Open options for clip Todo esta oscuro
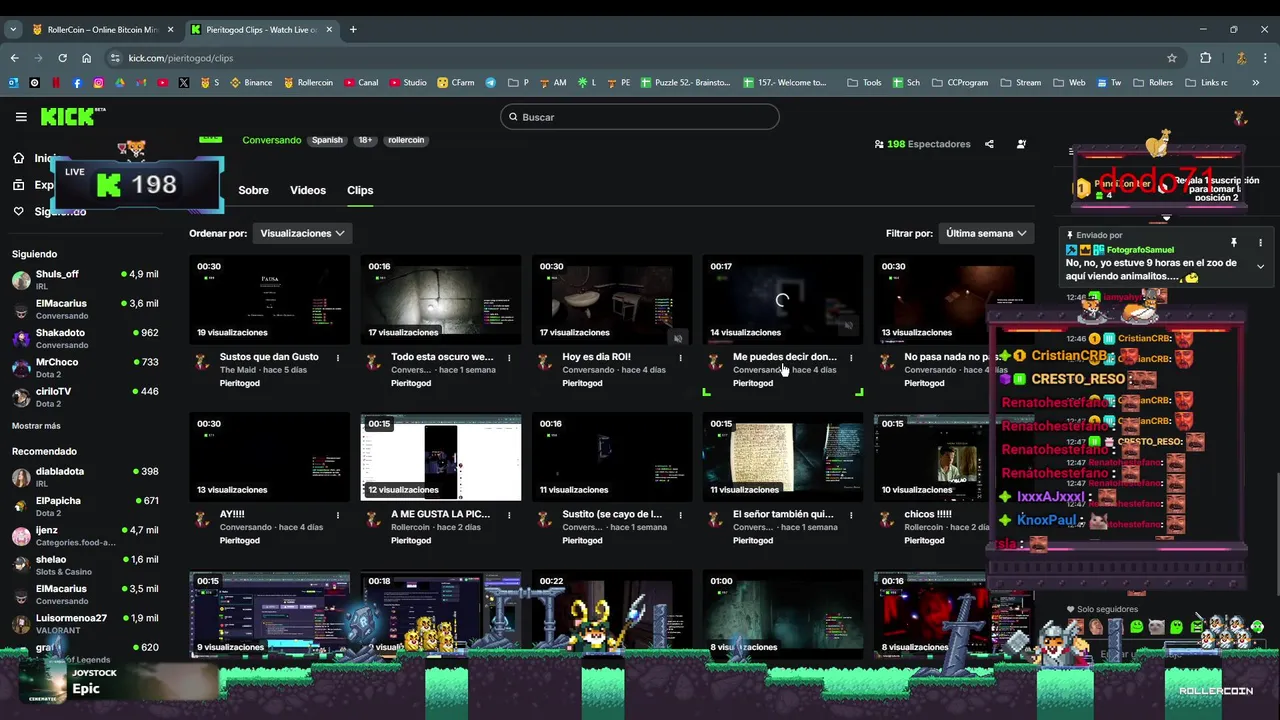Viewport: 1280px width, 720px height. tap(509, 357)
